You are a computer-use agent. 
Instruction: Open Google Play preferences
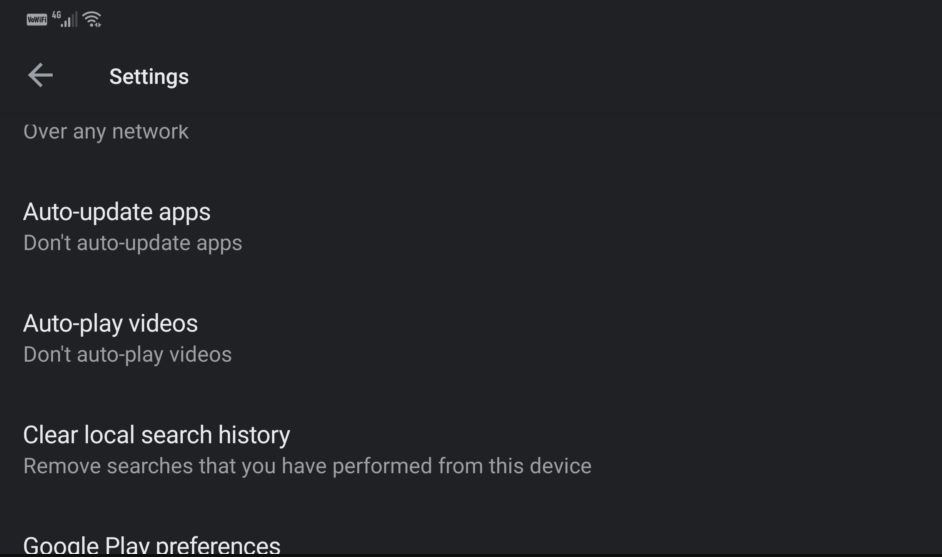[x=152, y=545]
